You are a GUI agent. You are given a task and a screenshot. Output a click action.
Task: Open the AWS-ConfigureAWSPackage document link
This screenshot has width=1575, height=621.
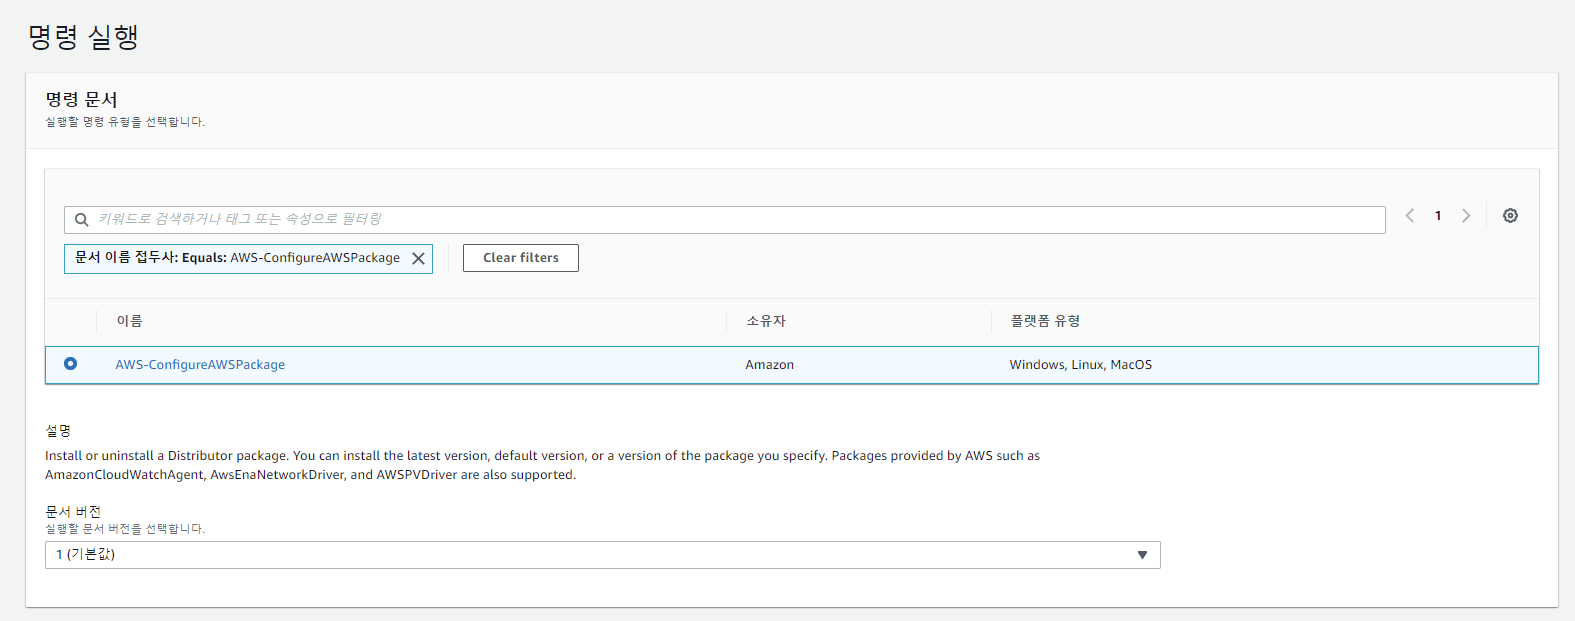coord(200,365)
